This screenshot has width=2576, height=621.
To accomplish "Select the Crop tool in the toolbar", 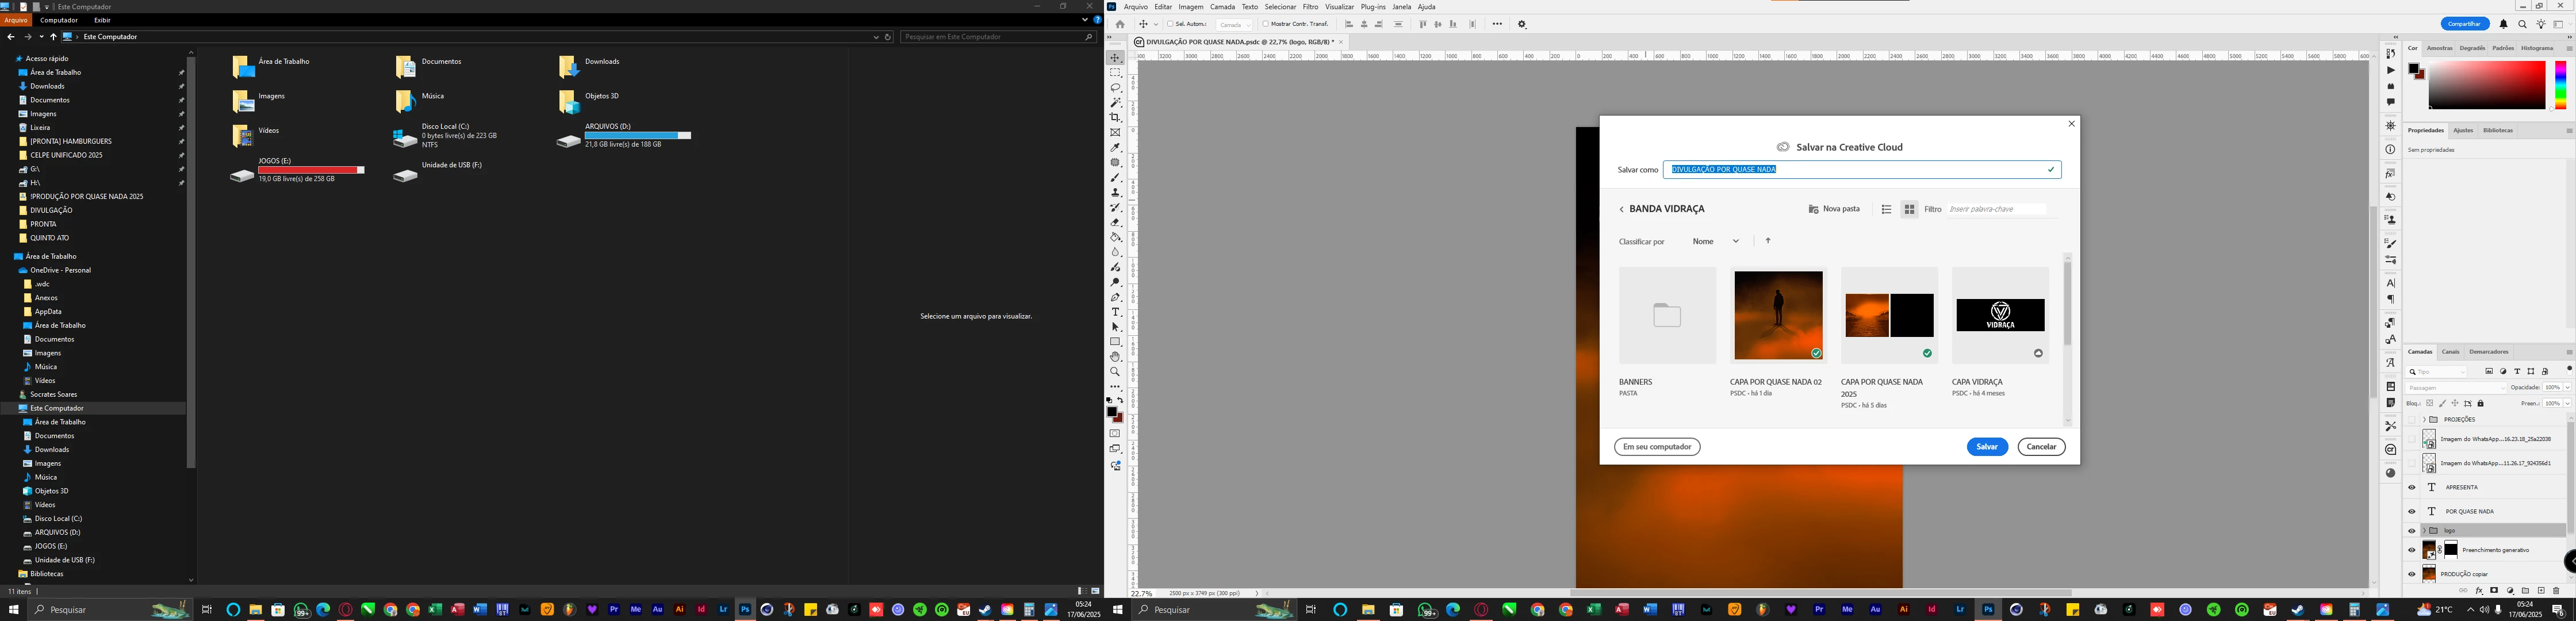I will (x=1115, y=118).
